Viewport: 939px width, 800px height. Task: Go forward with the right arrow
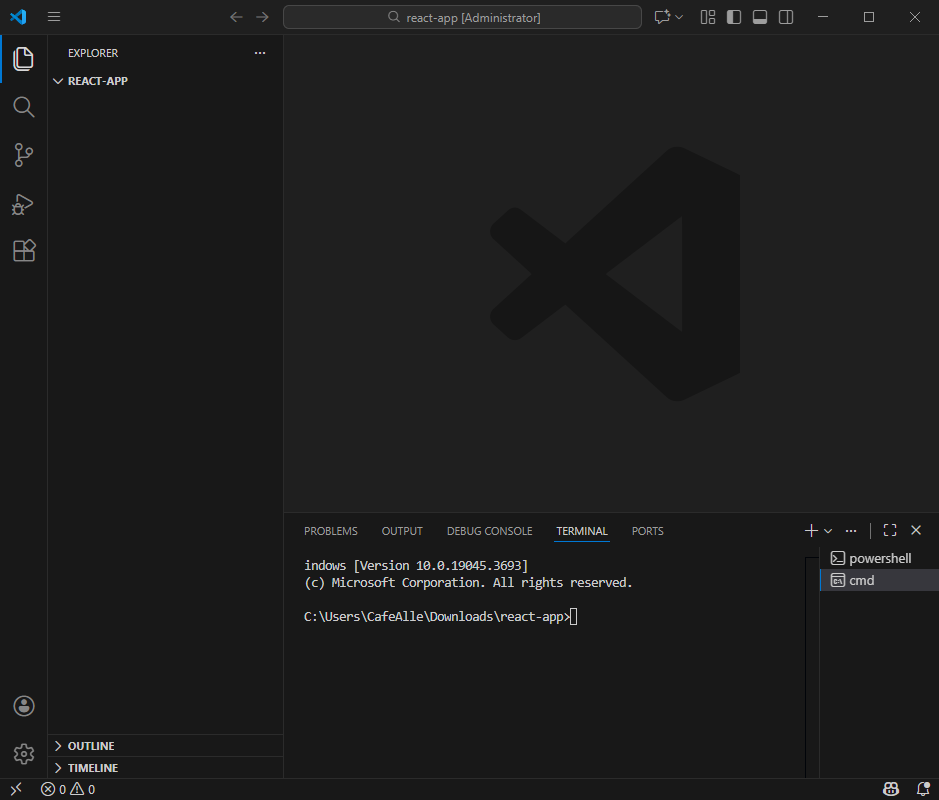click(x=262, y=17)
